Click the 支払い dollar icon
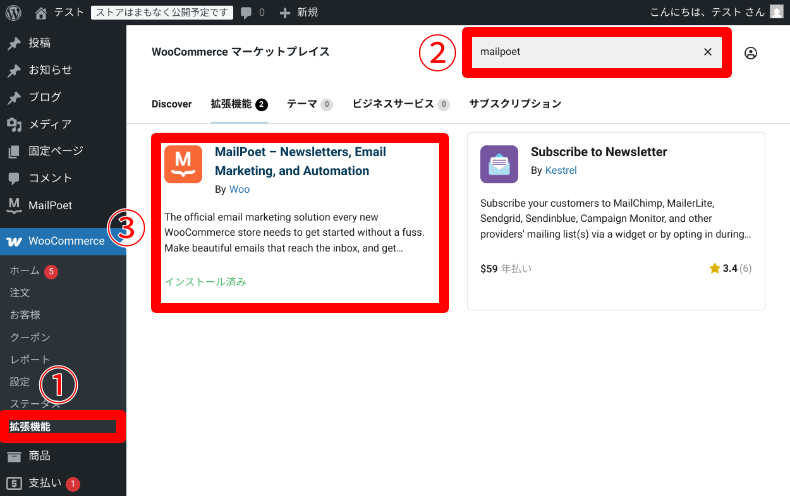790x496 pixels. [x=14, y=484]
